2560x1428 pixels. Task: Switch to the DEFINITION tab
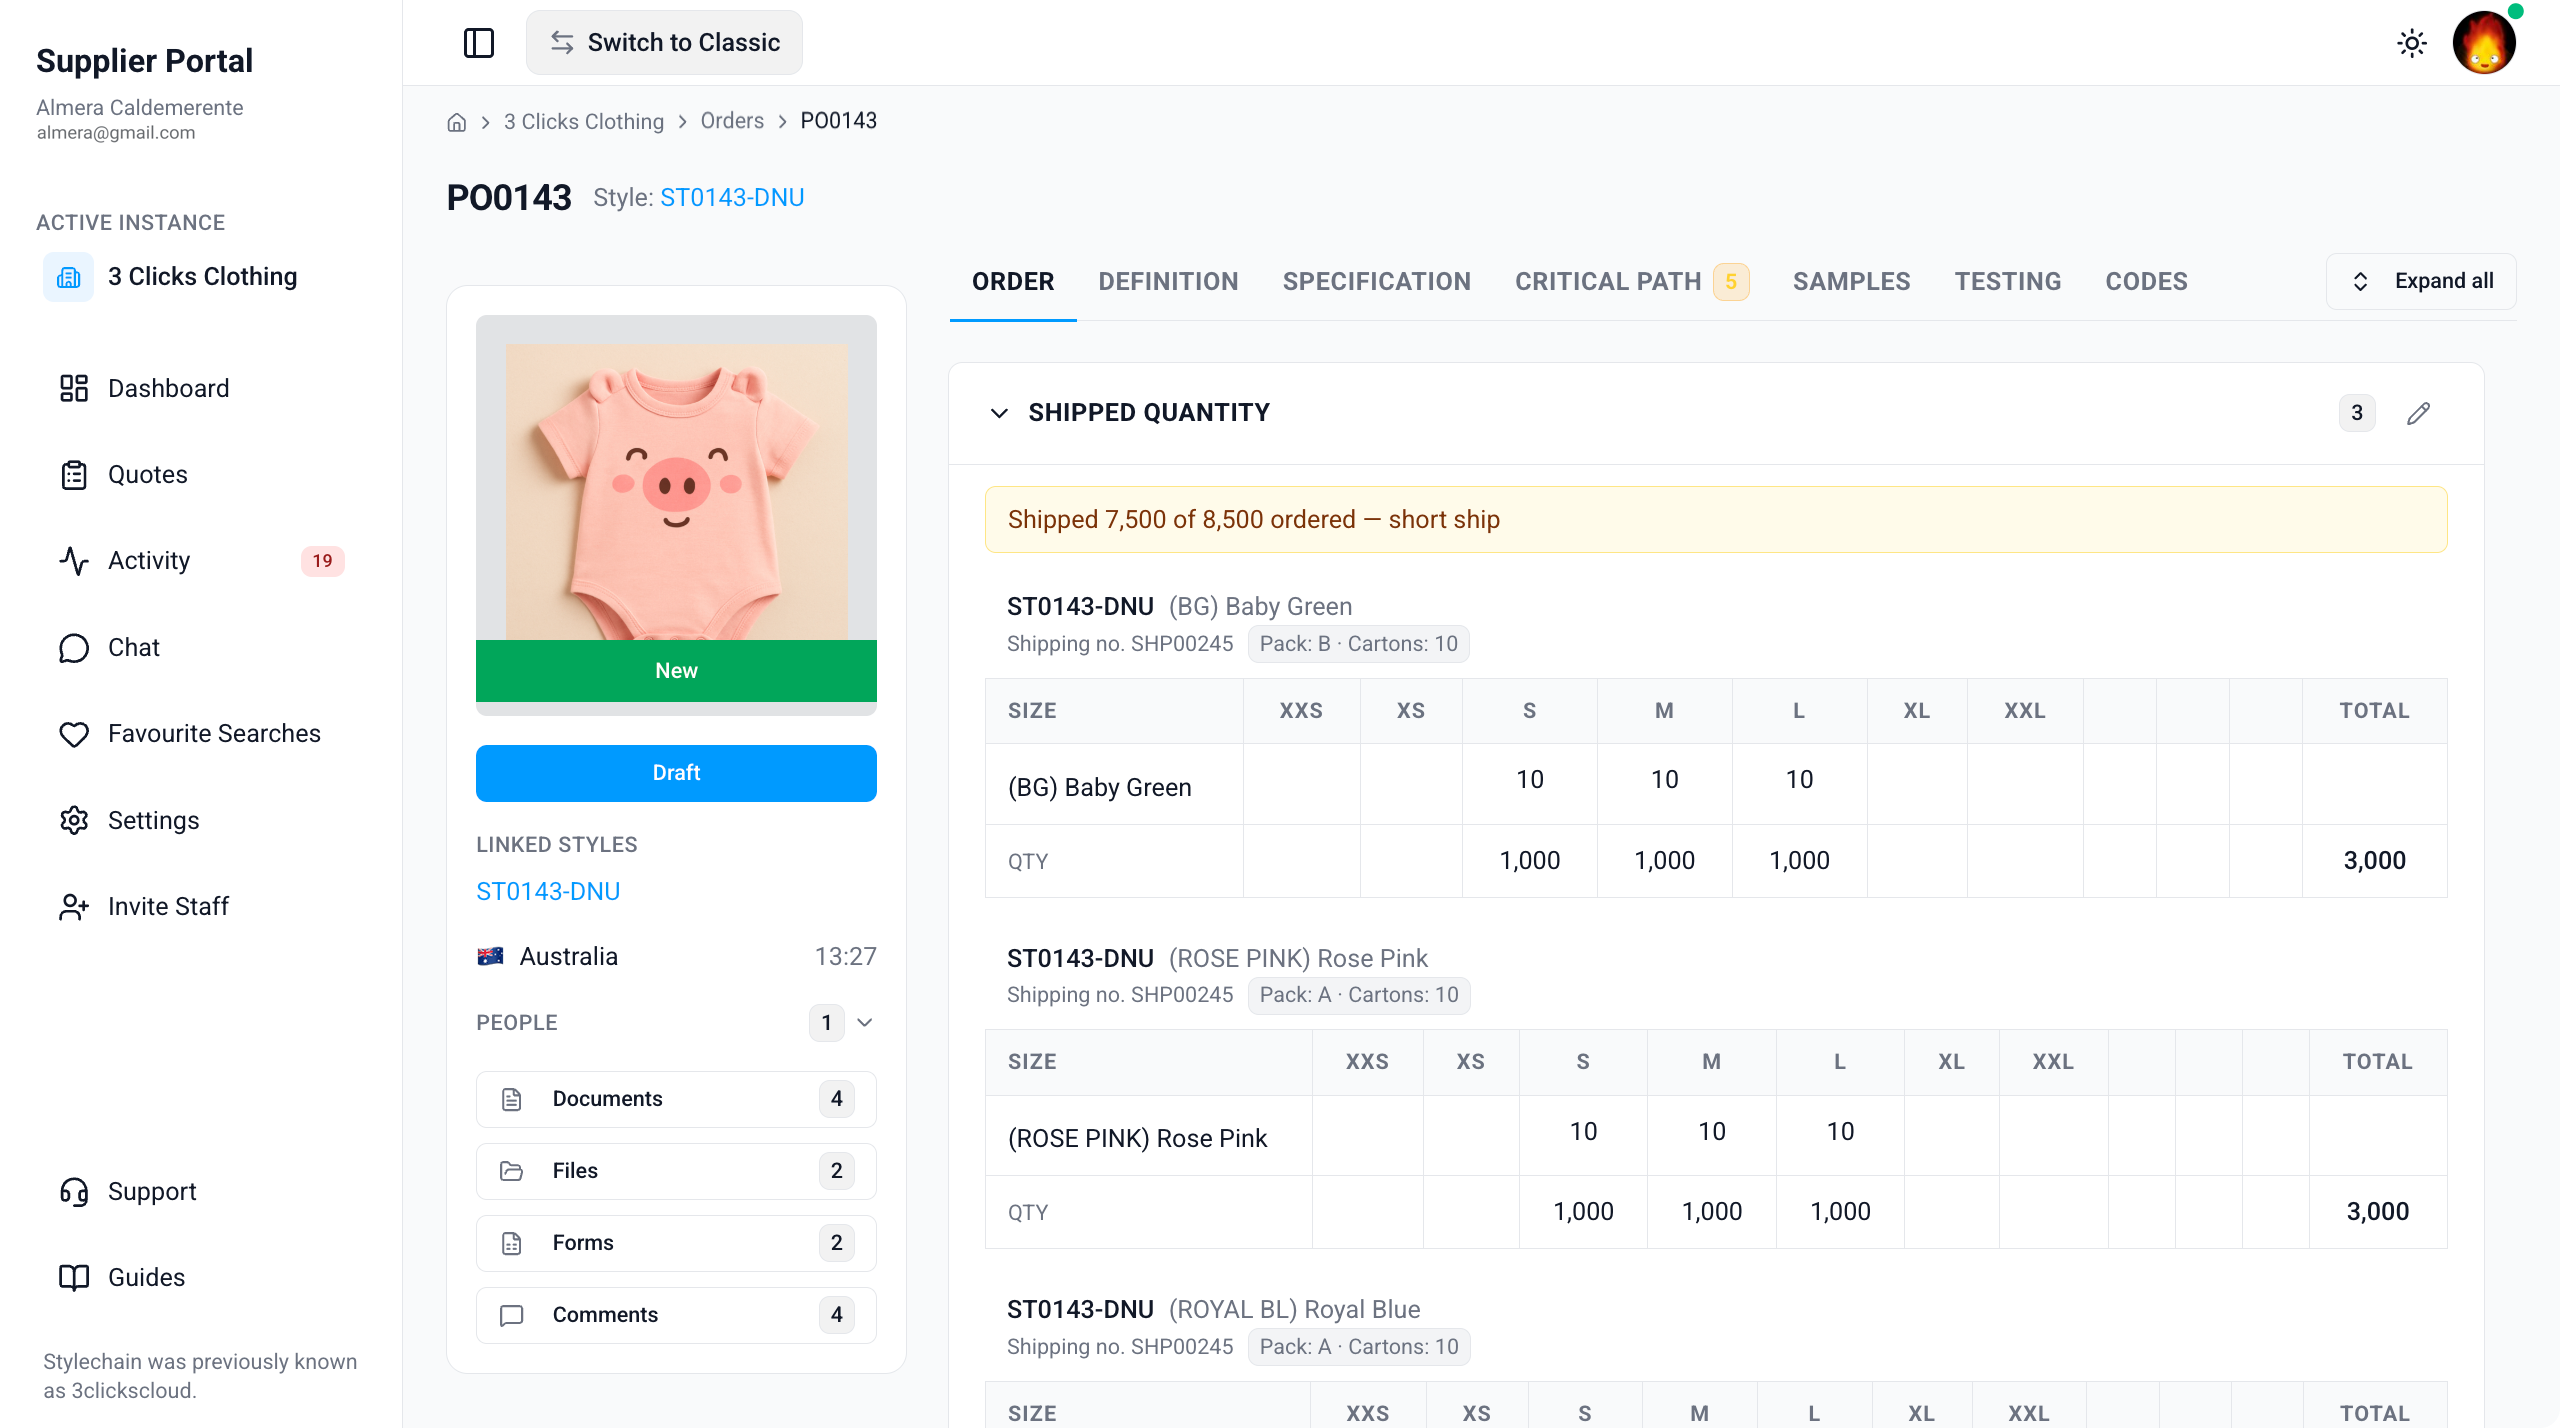[1168, 282]
